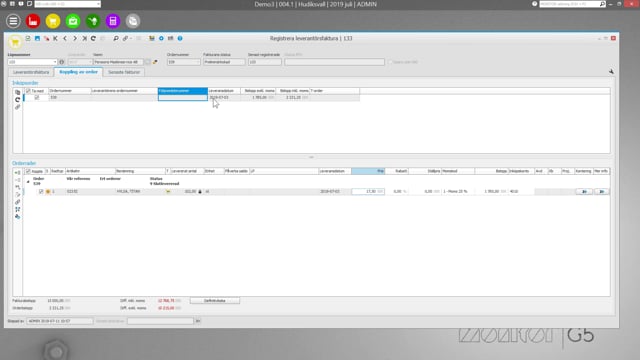Click the Benämning column header

140,171
